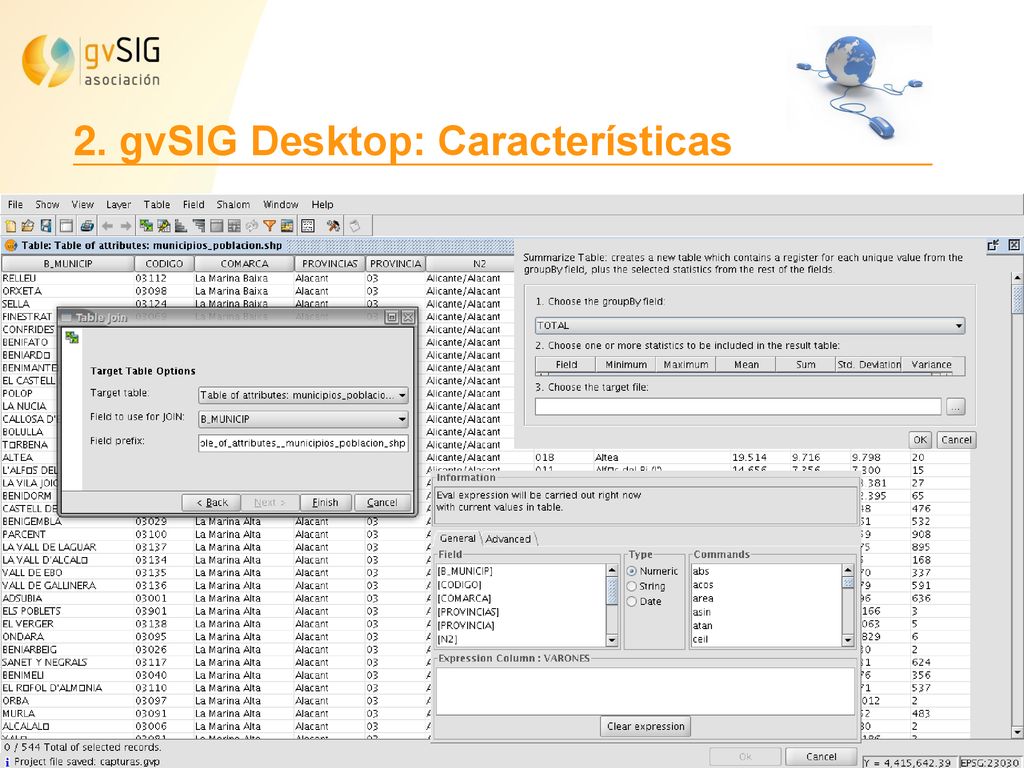Click the Field list scrollbar down arrow
1024x768 pixels.
point(612,641)
